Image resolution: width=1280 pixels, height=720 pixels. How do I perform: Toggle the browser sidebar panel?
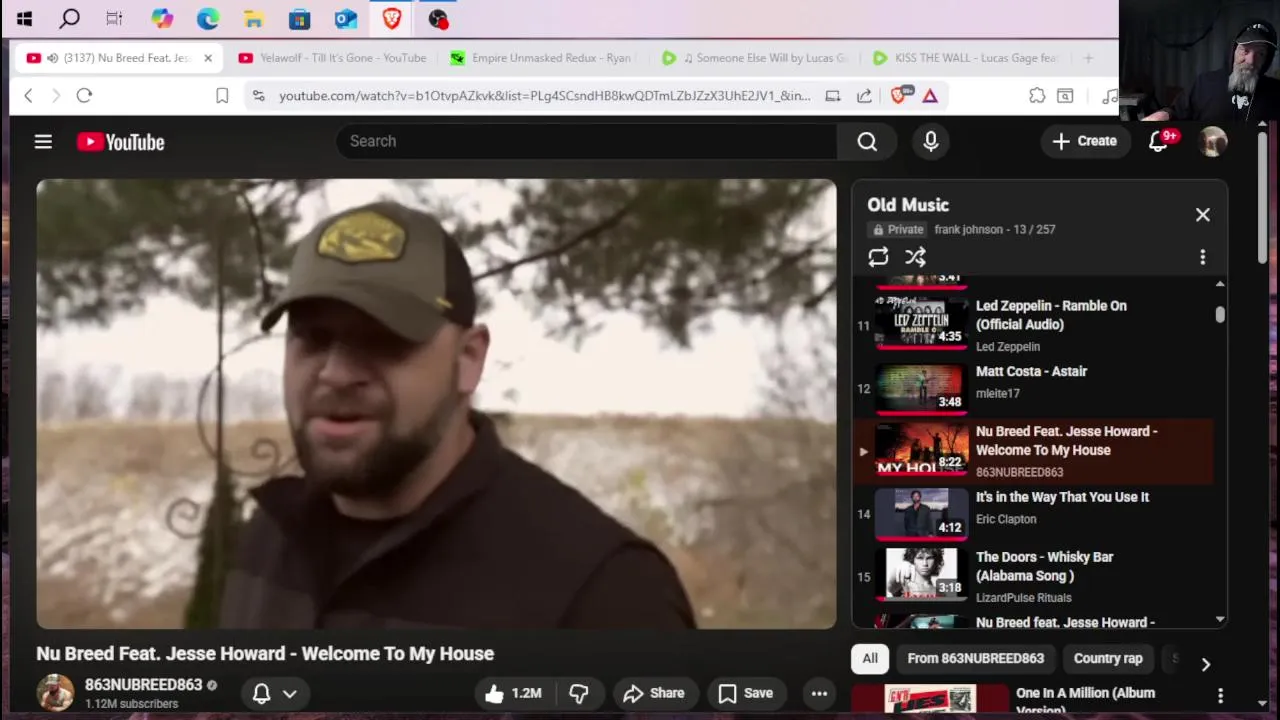point(1065,95)
